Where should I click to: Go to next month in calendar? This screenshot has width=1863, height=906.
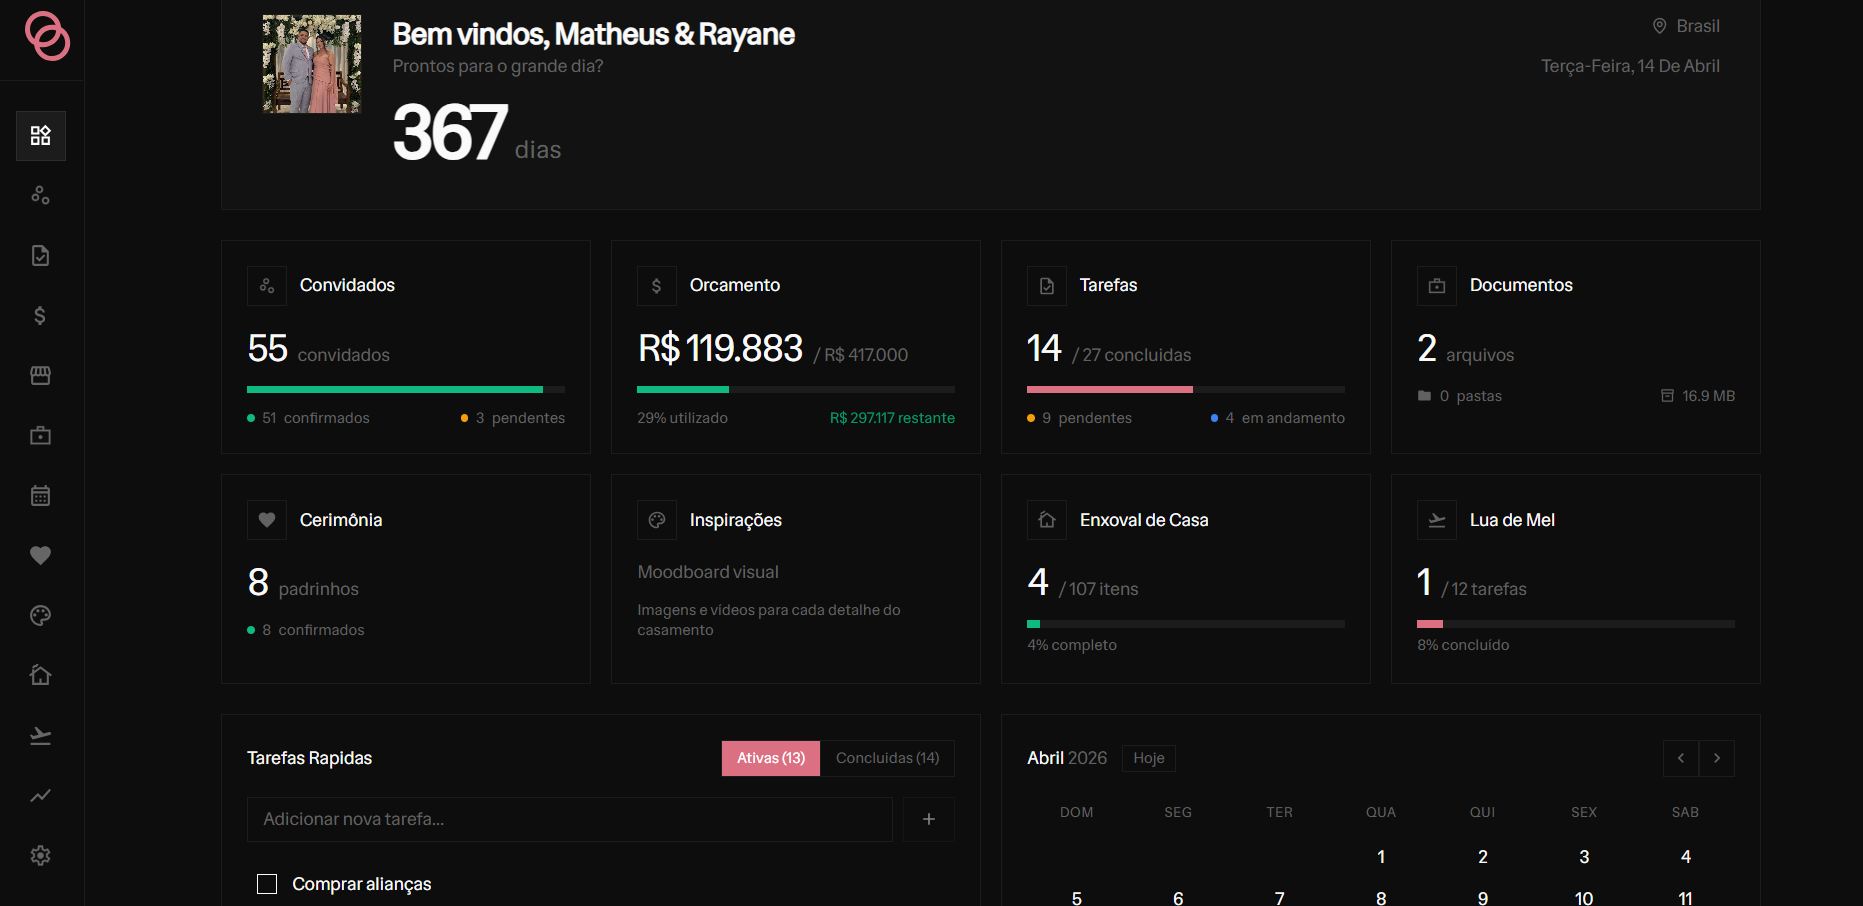(x=1717, y=758)
